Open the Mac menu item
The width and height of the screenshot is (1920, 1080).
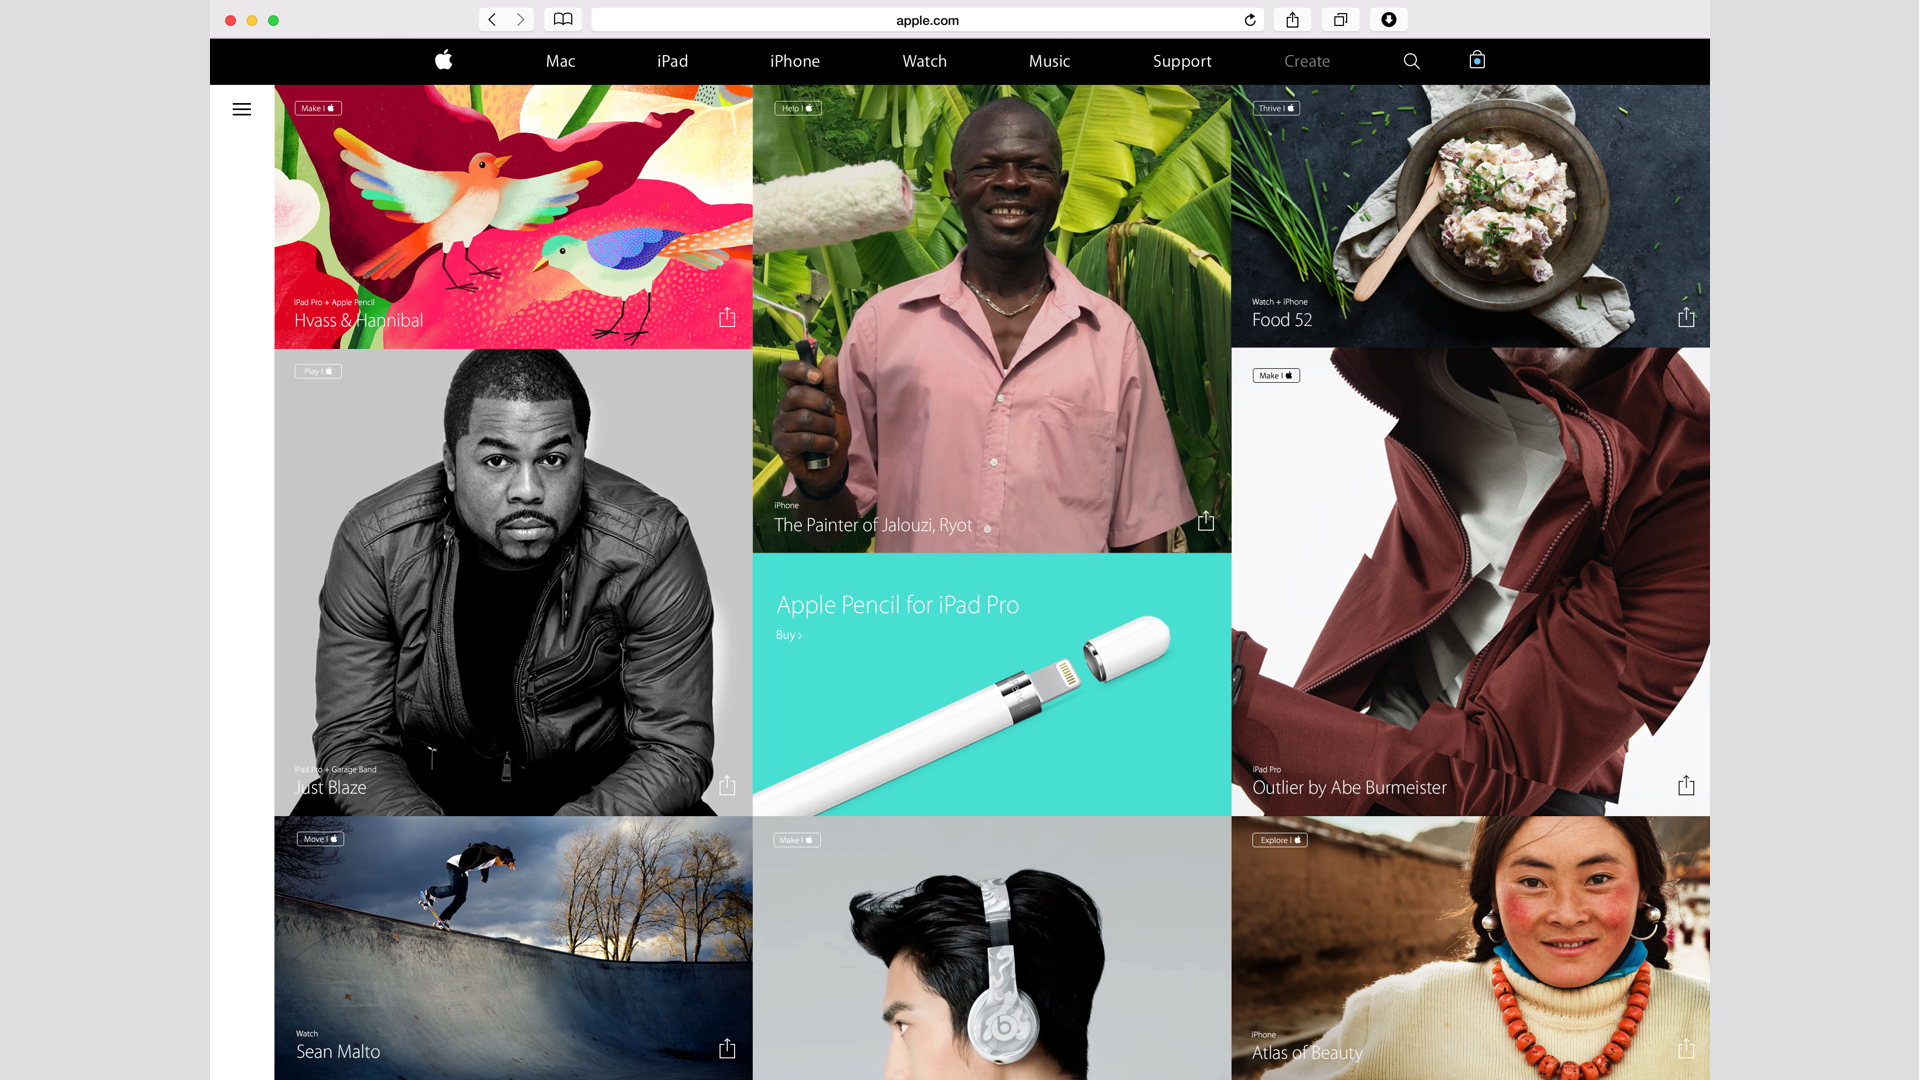pos(560,61)
